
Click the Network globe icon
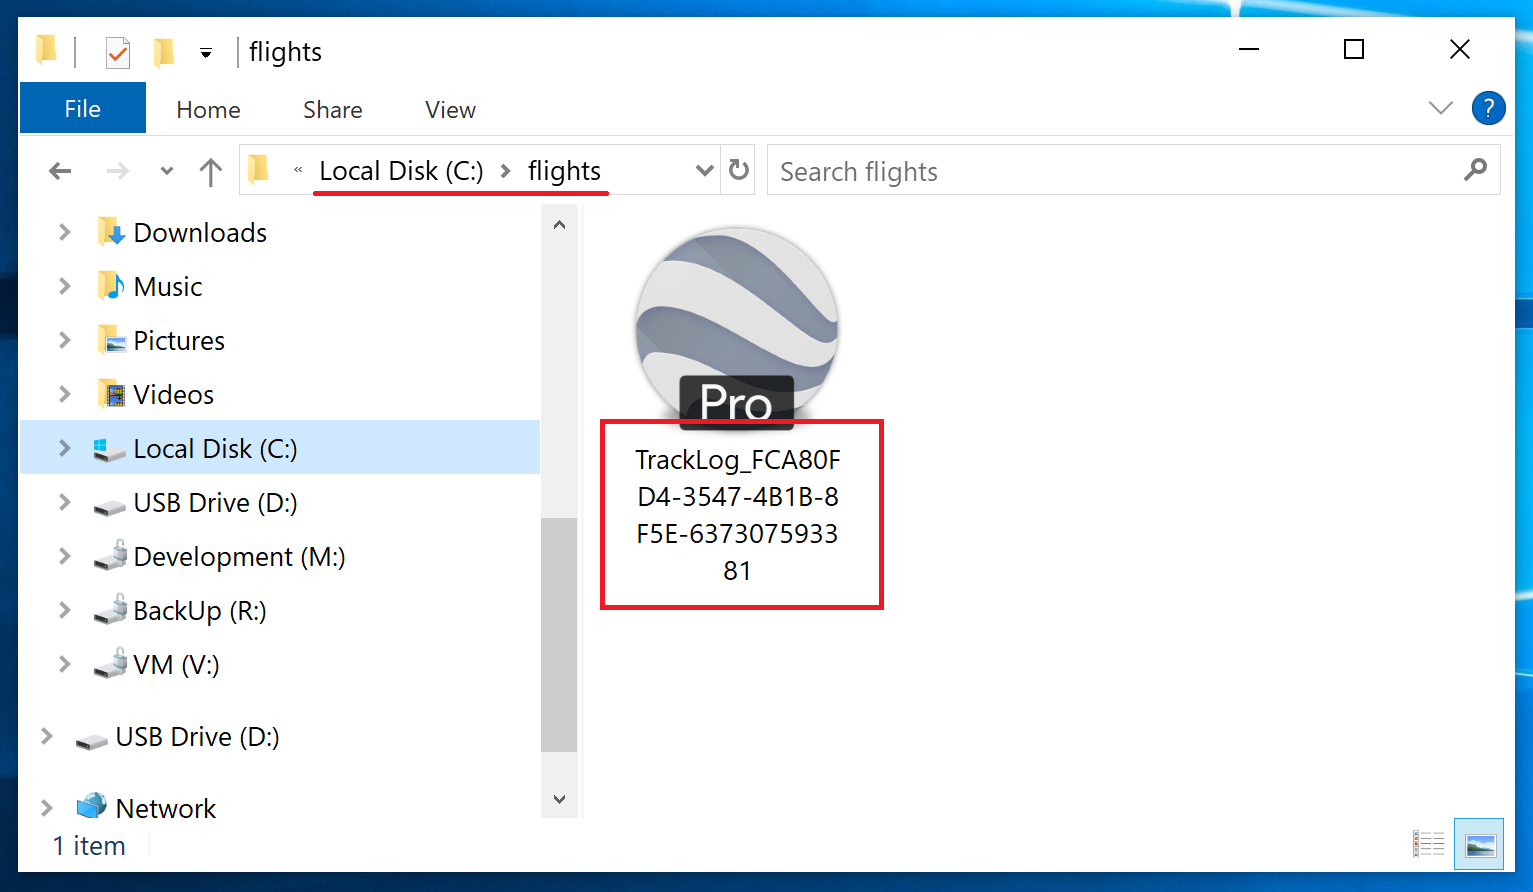tap(92, 806)
